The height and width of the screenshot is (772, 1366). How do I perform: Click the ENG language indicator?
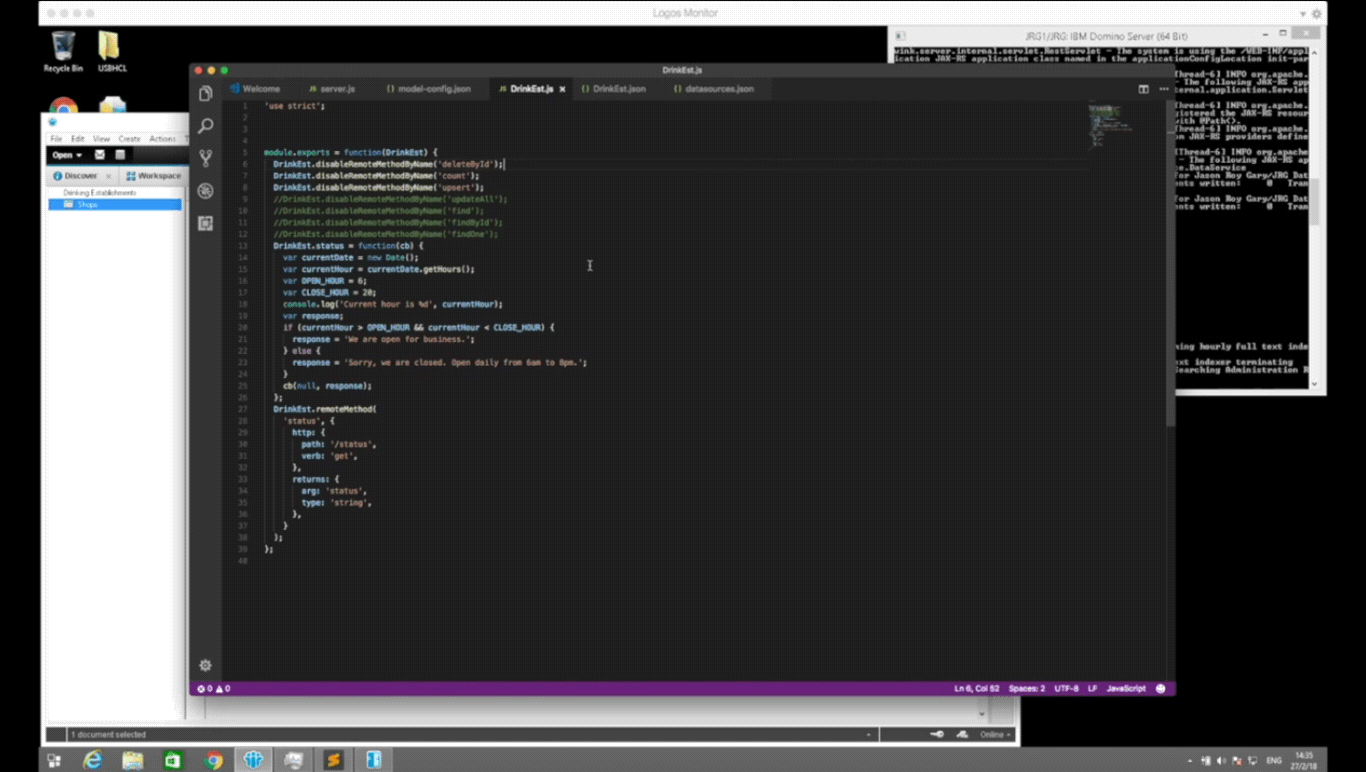click(1274, 761)
